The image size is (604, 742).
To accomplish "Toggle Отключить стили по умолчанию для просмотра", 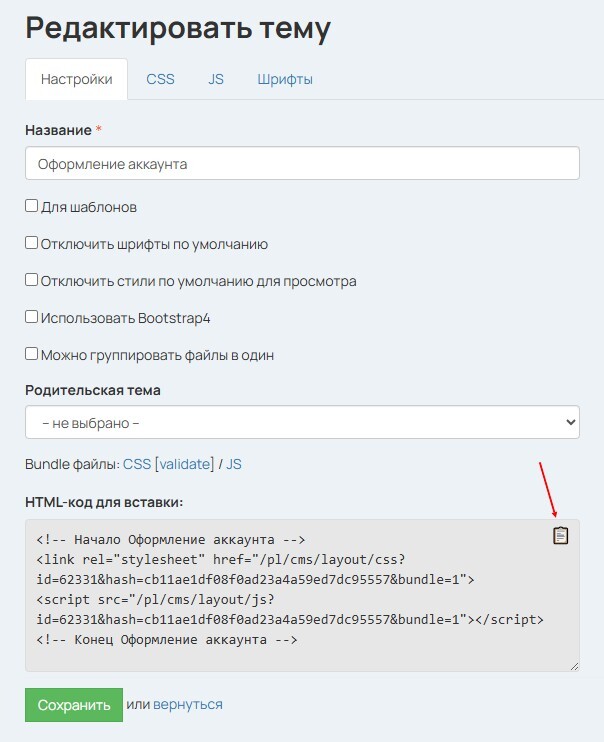I will click(x=32, y=281).
